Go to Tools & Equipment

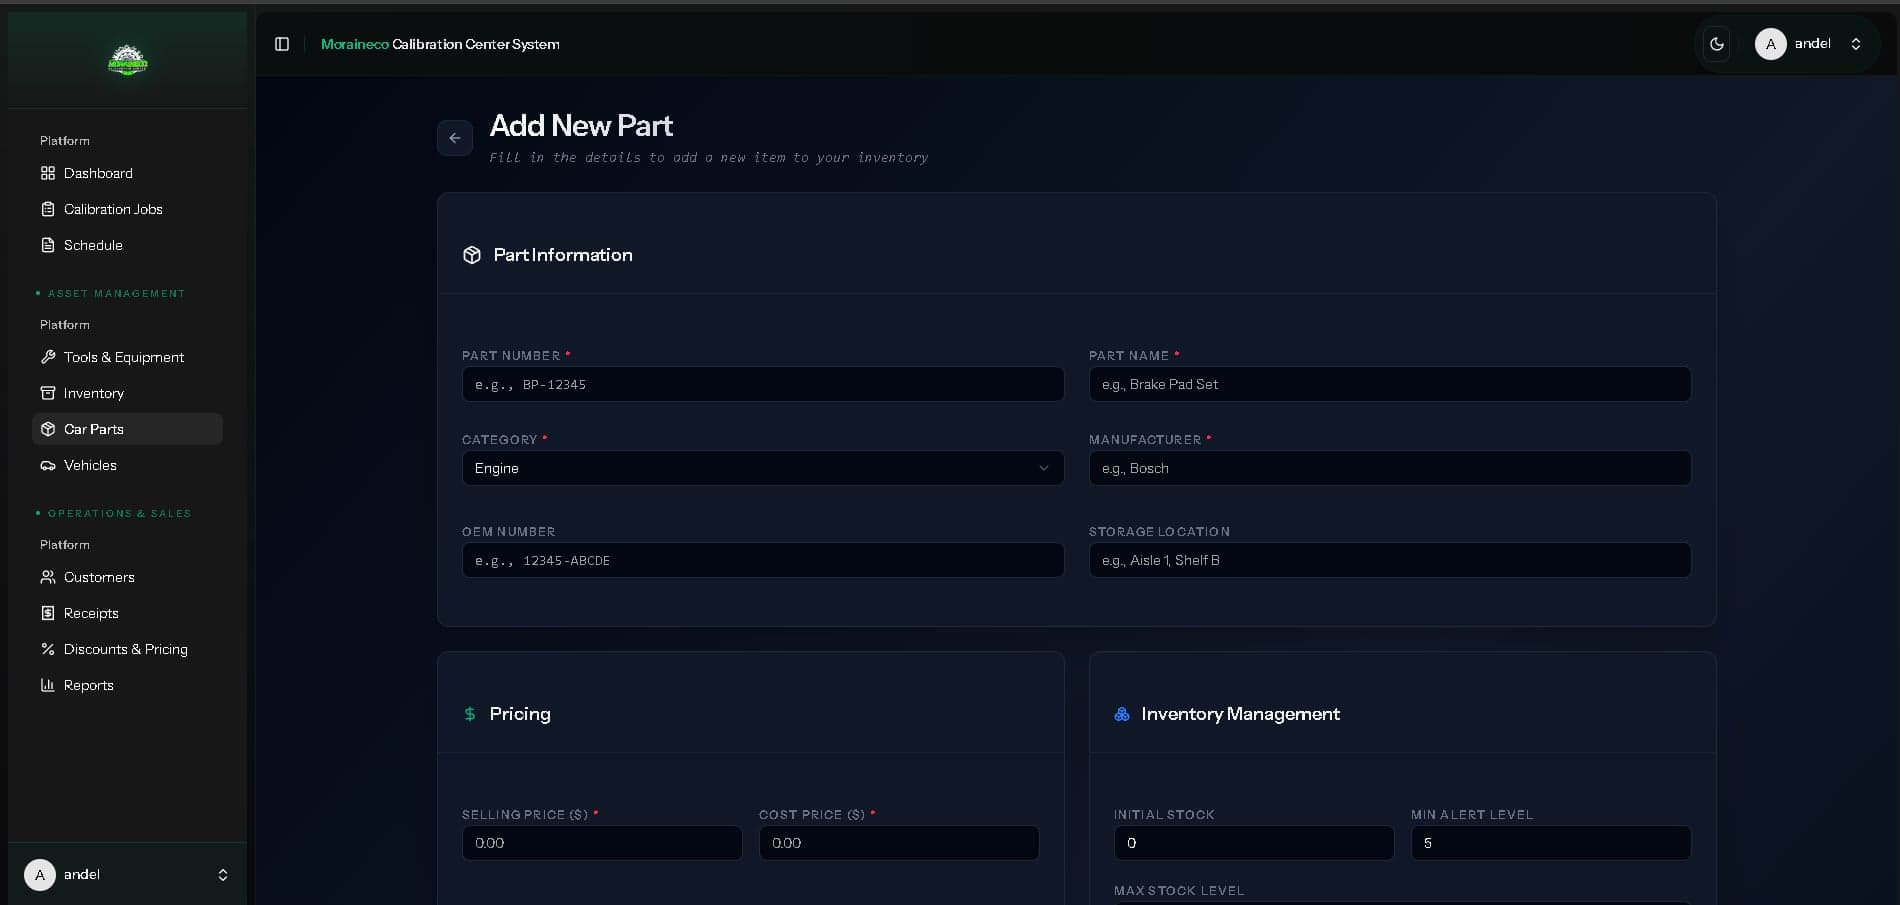[127, 357]
